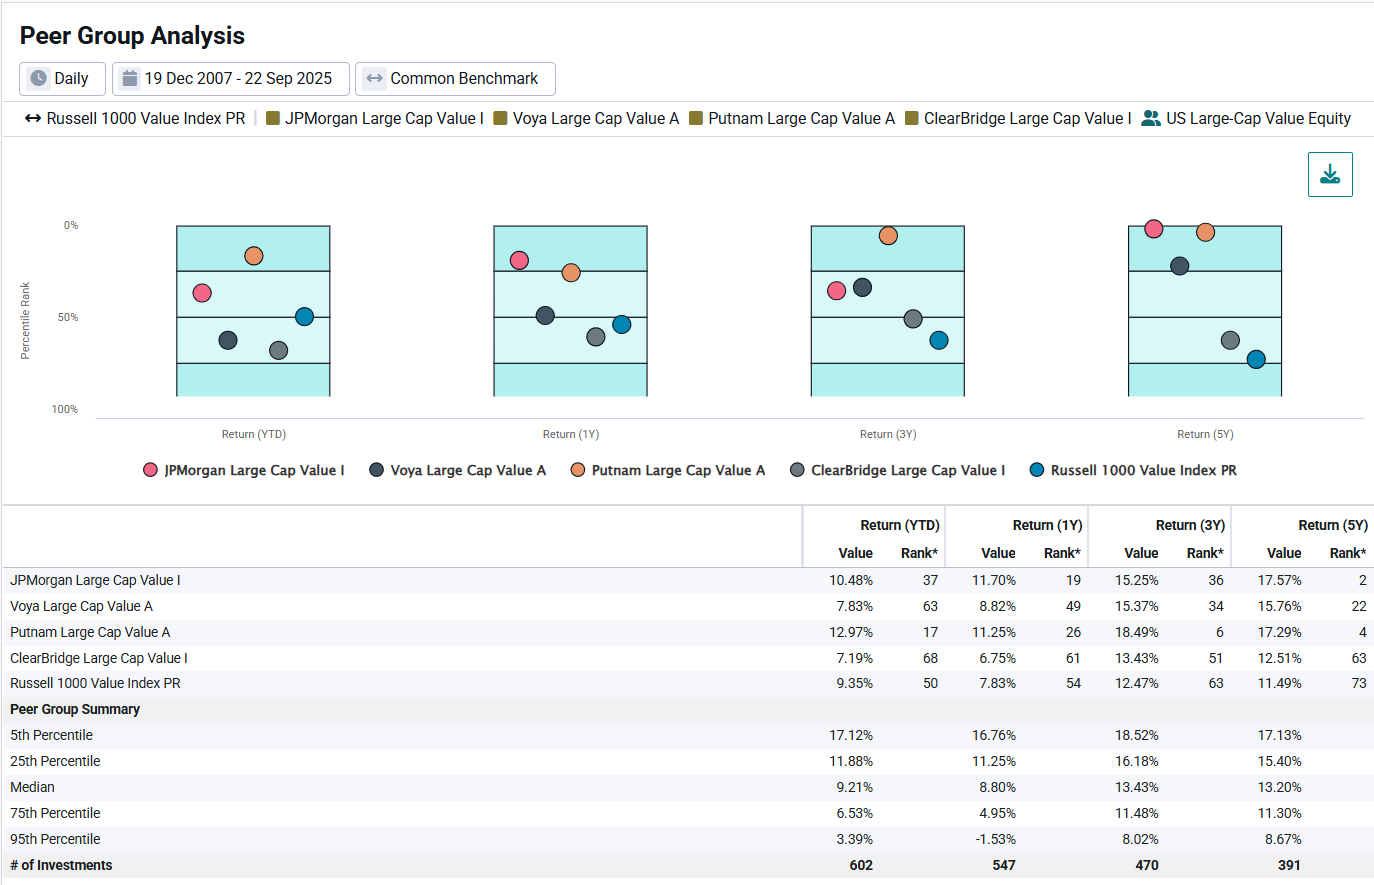Click Putnam's orange dot in Return (3Y) chart
Screen dimensions: 1374x885
coord(888,236)
